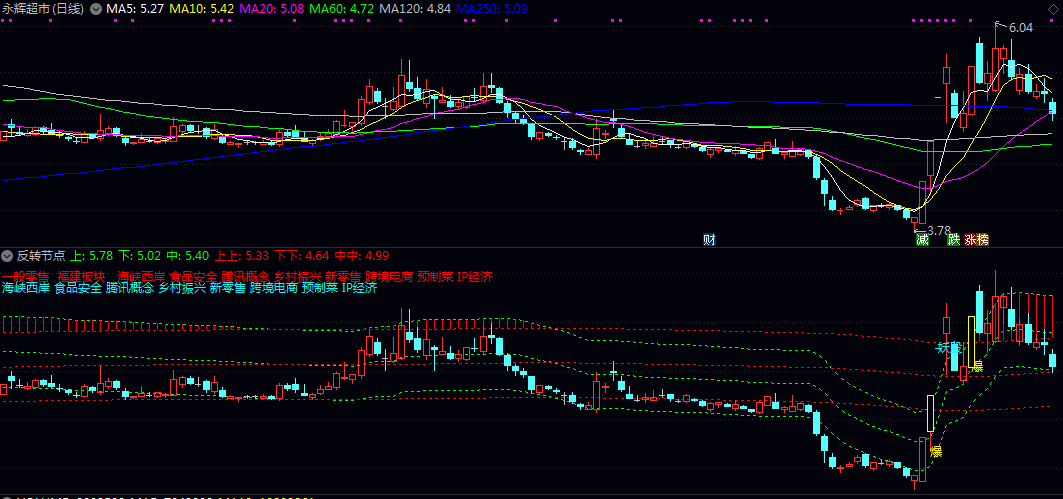Expand the 永辉超市 main chart dropdown arrow
Screen dimensions: 1063x499
click(96, 9)
